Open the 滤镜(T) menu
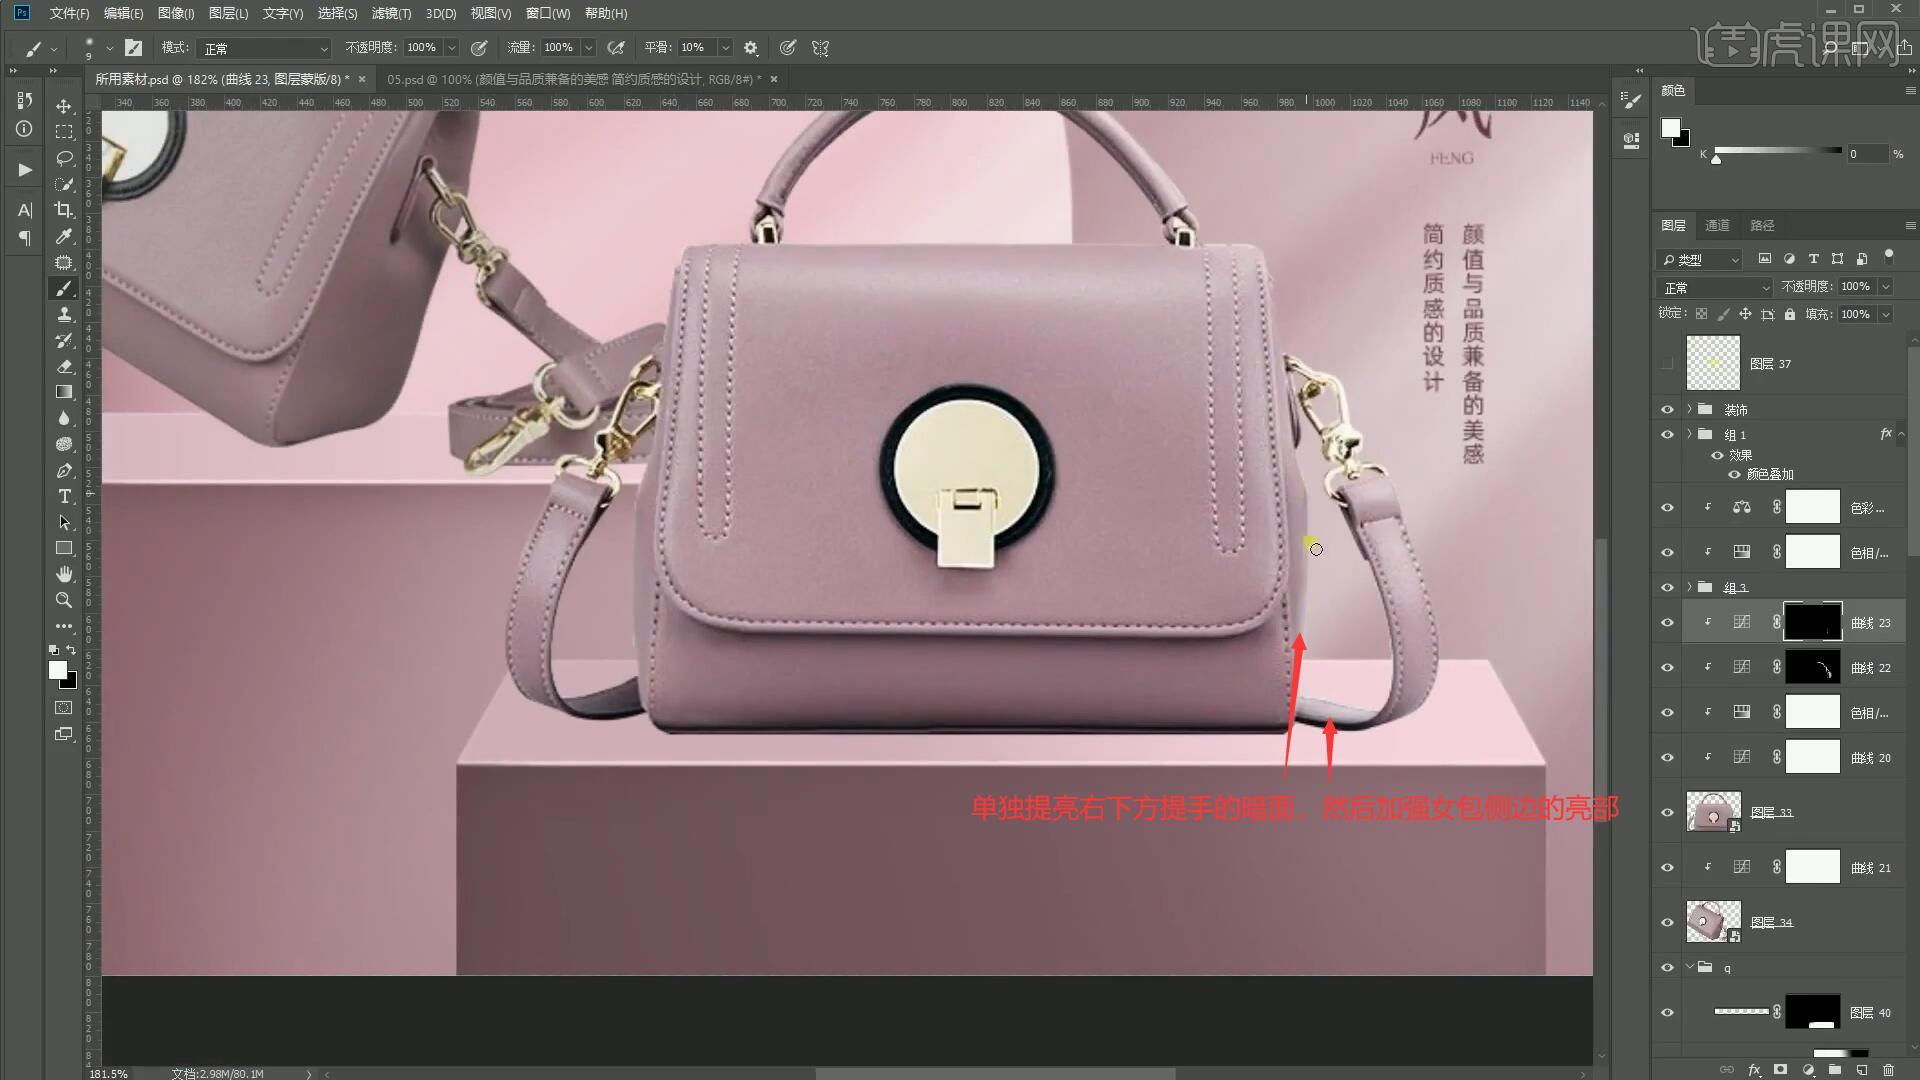Image resolution: width=1920 pixels, height=1080 pixels. pyautogui.click(x=390, y=13)
